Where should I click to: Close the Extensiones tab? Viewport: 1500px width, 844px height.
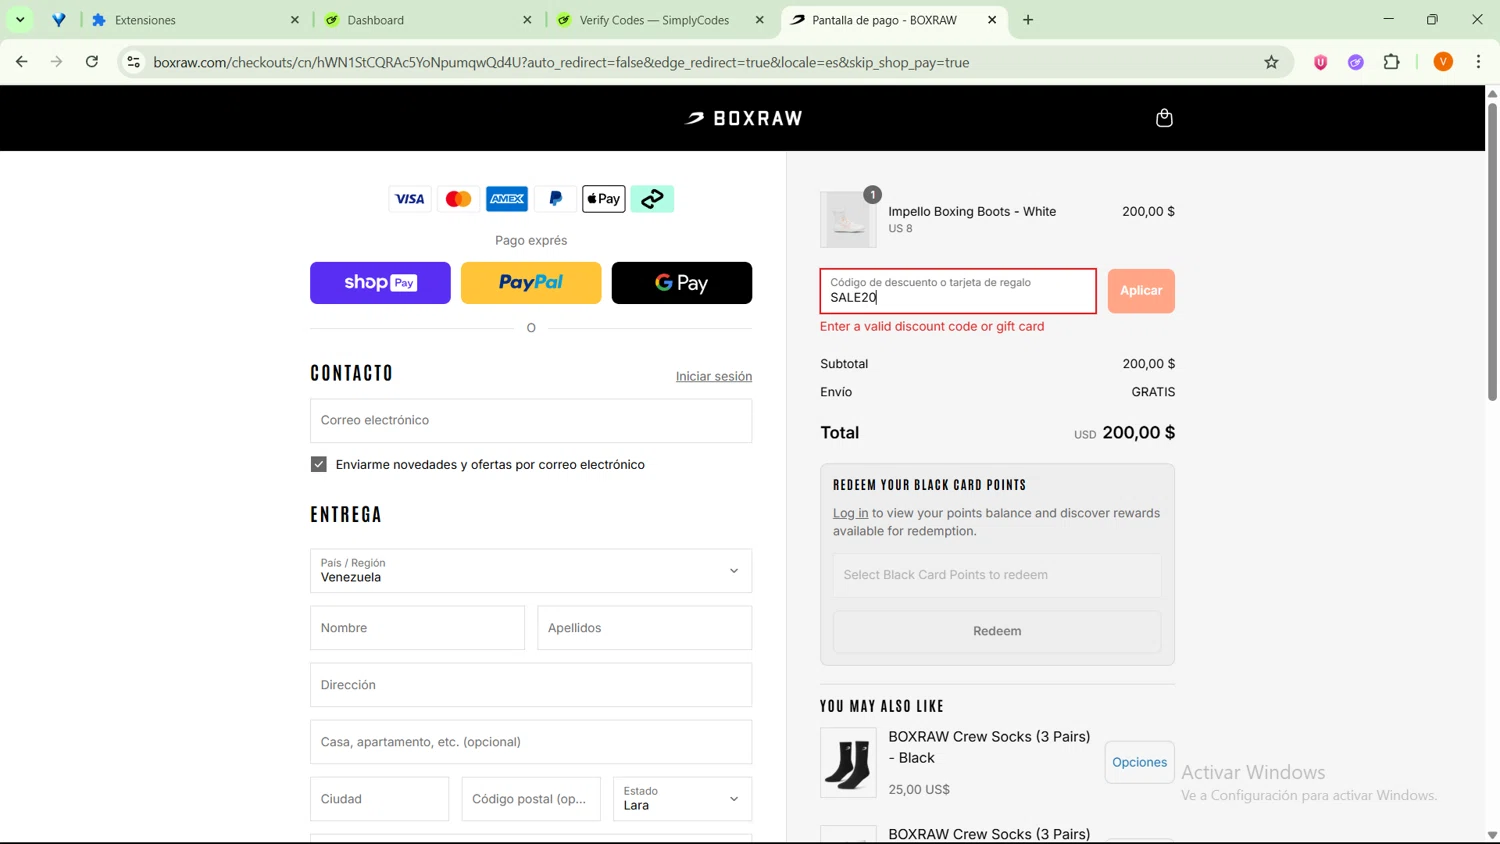(x=295, y=20)
